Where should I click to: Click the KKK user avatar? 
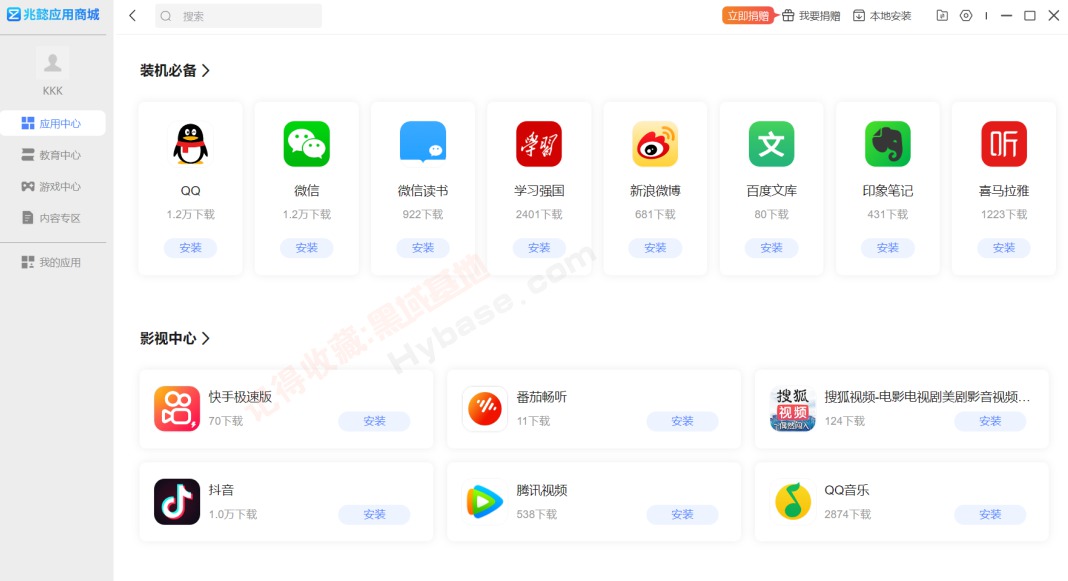pos(52,63)
